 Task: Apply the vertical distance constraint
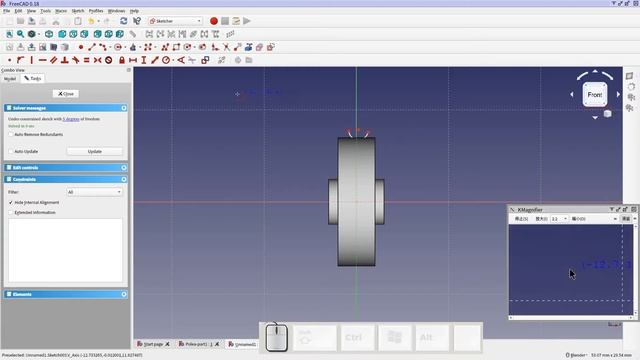pos(144,60)
